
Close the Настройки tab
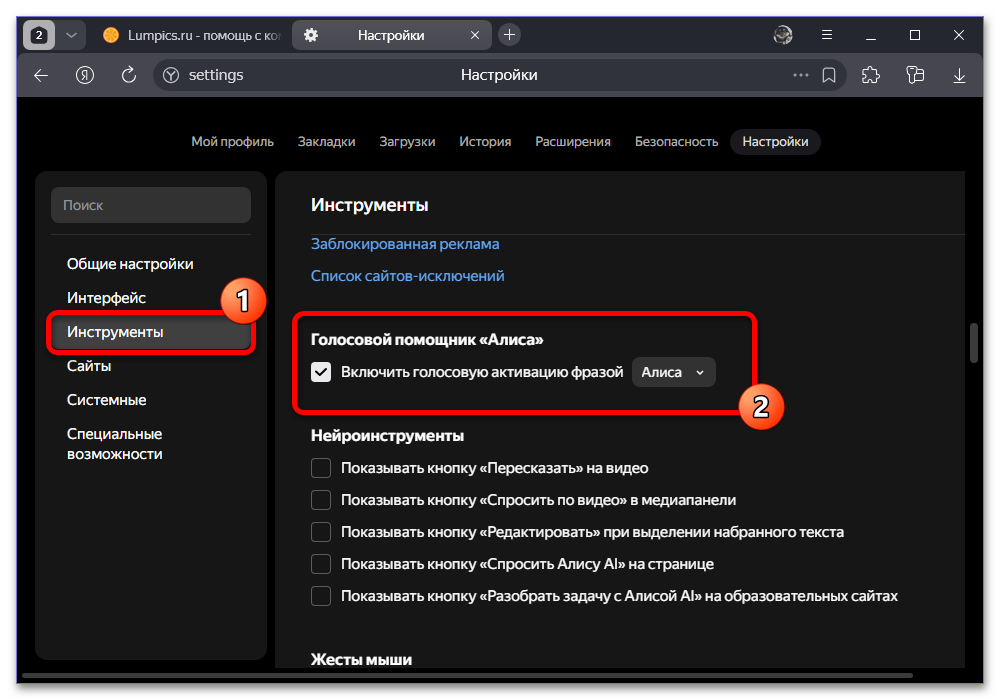pos(474,35)
